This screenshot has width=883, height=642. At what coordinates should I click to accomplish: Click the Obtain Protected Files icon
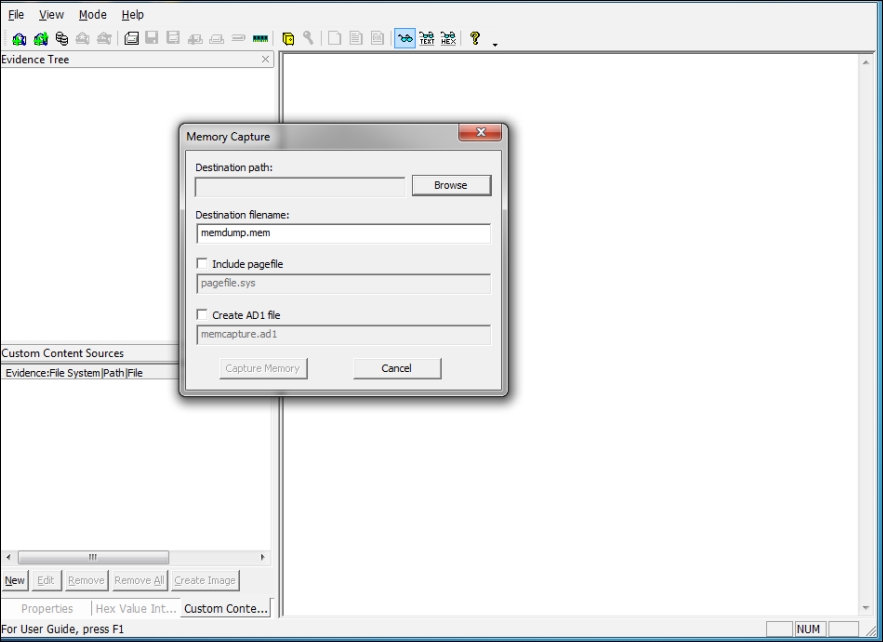tap(288, 38)
